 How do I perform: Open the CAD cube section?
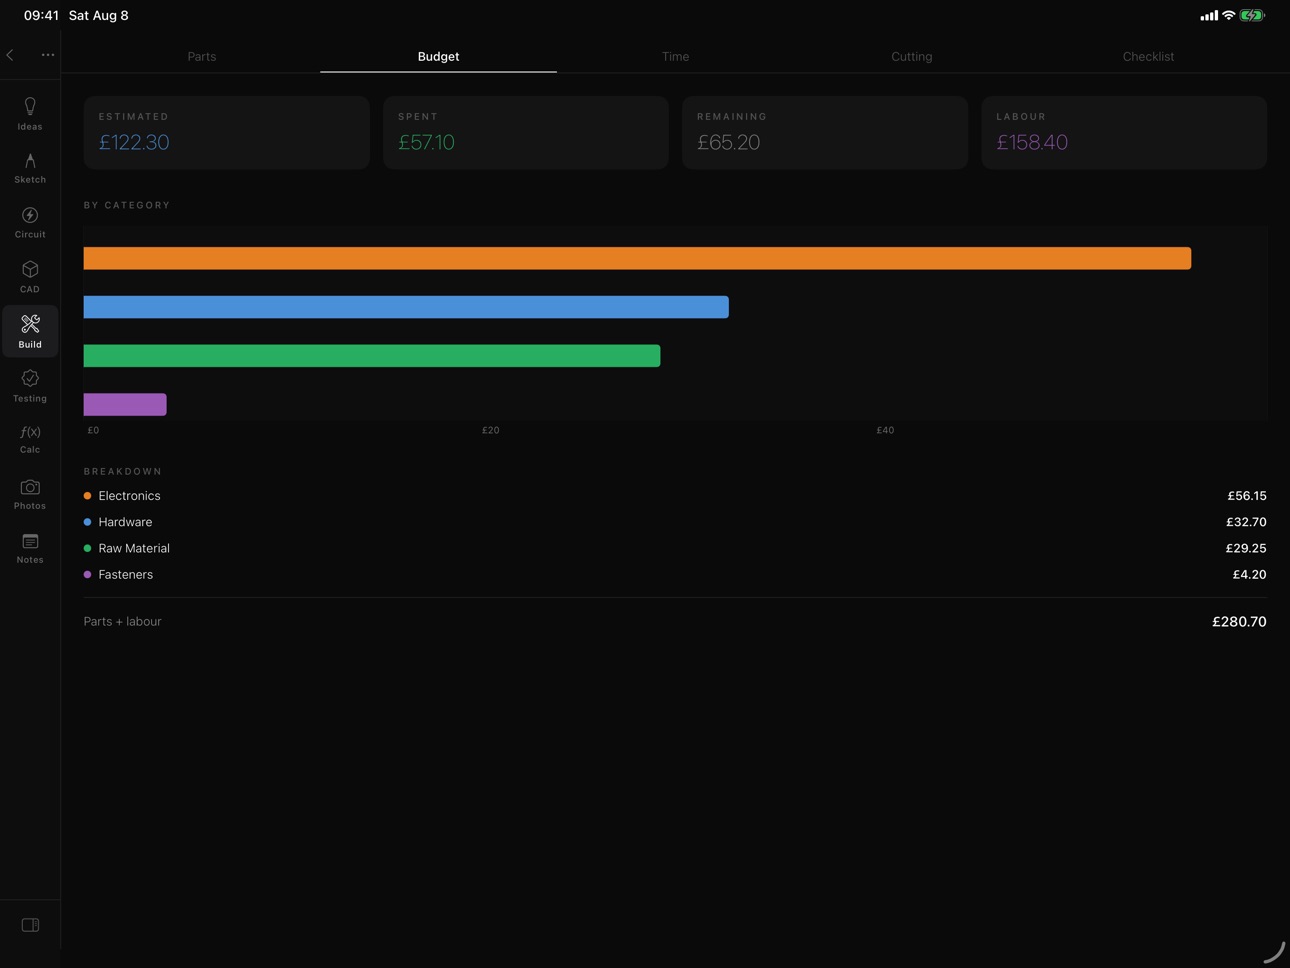click(x=30, y=277)
